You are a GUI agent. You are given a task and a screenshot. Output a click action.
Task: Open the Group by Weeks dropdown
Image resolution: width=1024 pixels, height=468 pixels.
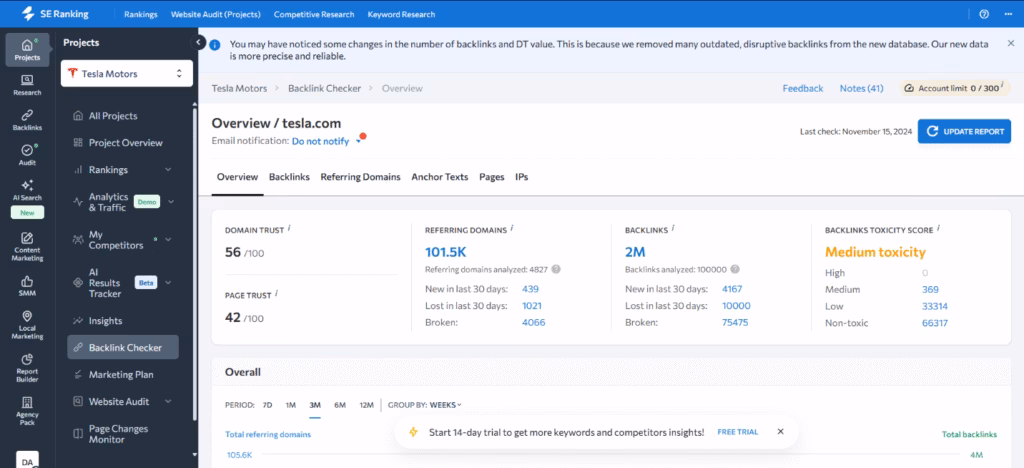[445, 405]
